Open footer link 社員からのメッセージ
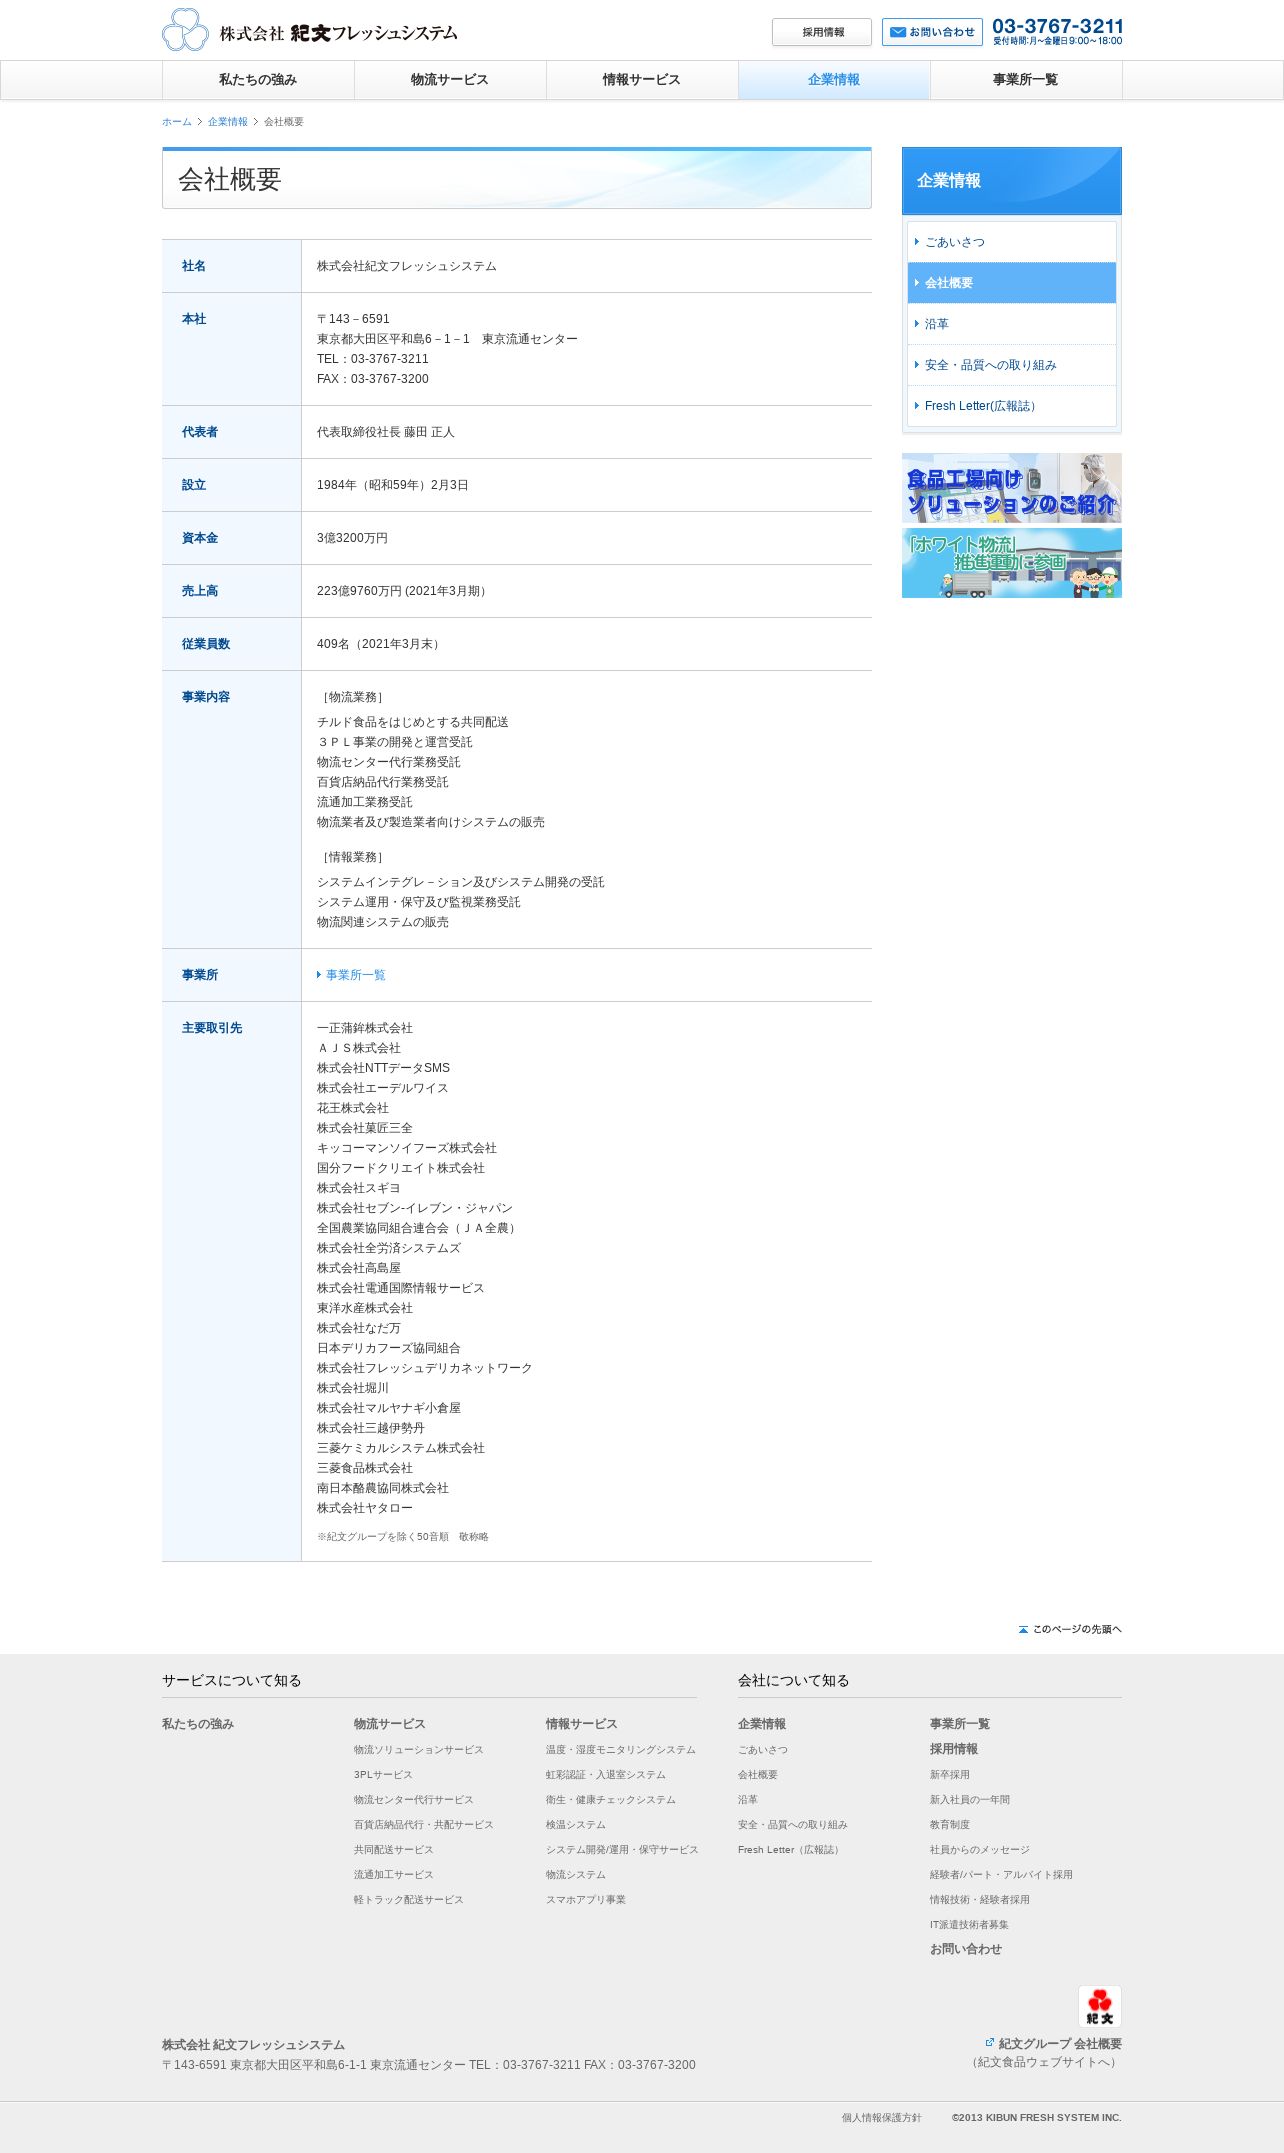This screenshot has width=1284, height=2153. point(979,1850)
